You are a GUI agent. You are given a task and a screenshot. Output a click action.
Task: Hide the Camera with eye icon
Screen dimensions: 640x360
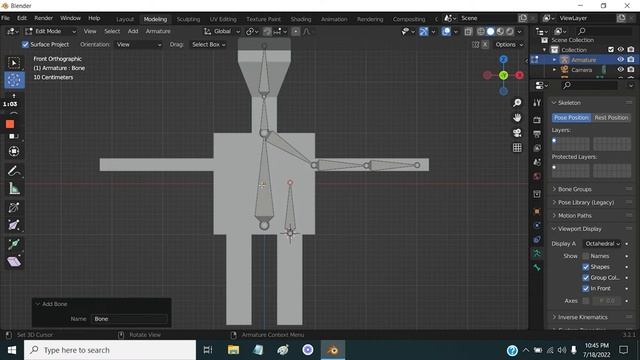tap(620, 70)
